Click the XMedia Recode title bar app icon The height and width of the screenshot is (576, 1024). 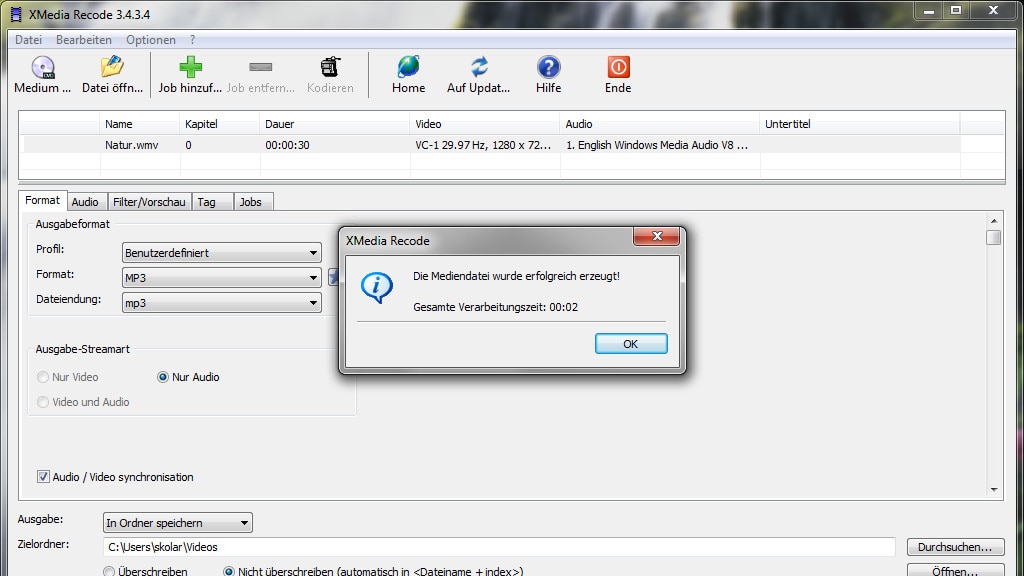(x=16, y=14)
